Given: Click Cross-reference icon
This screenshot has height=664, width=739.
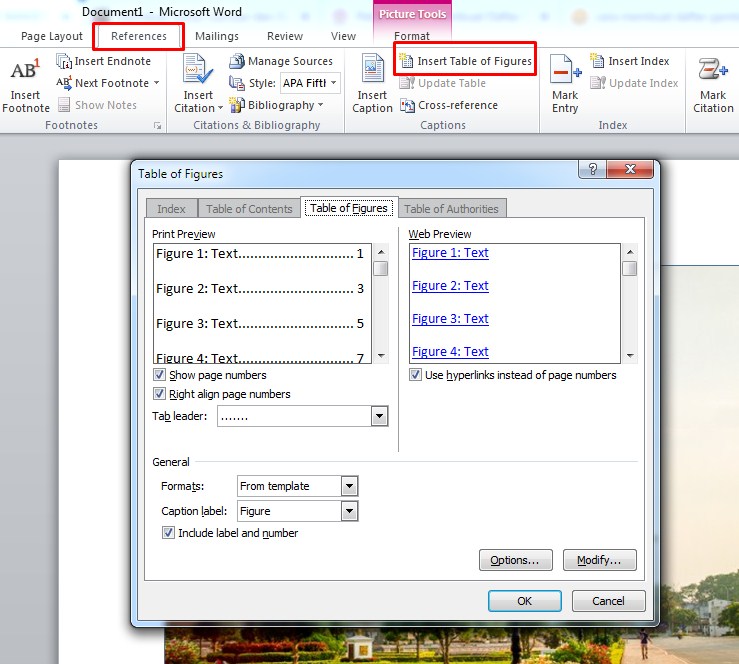Looking at the screenshot, I should click(407, 105).
